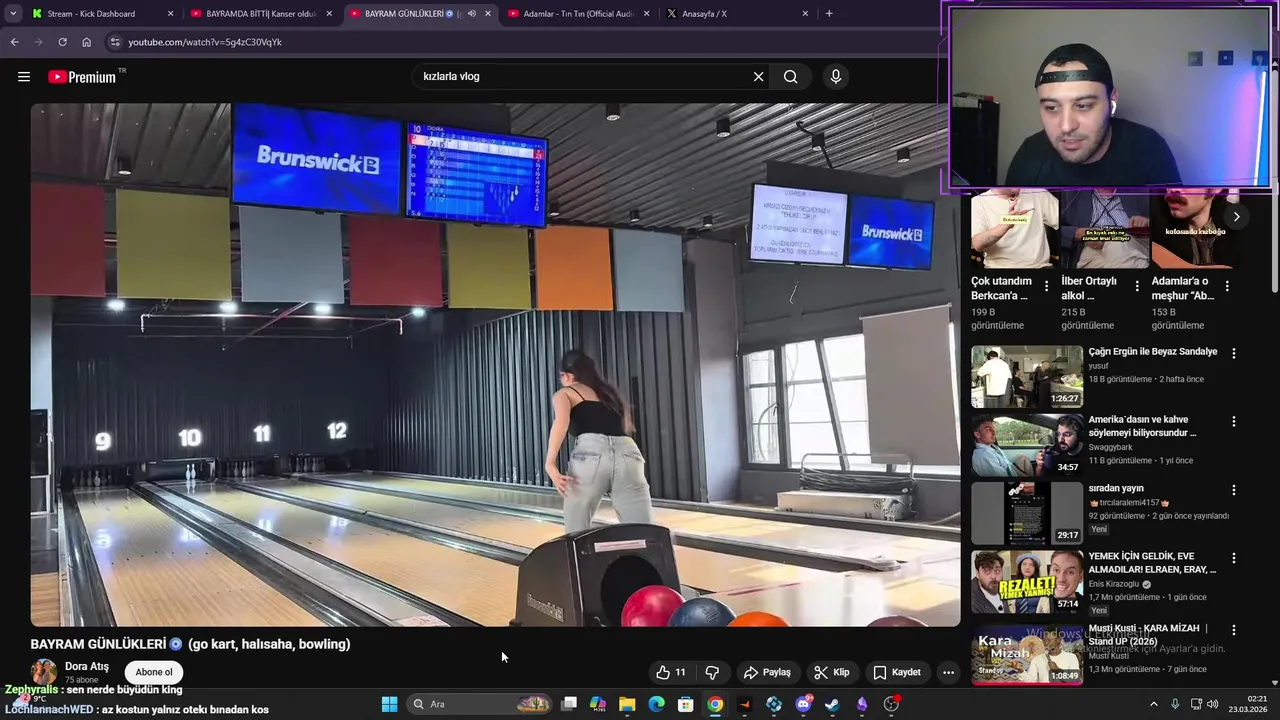Close the Stream - Kick Dashboard tab
This screenshot has height=720, width=1280.
pos(170,14)
